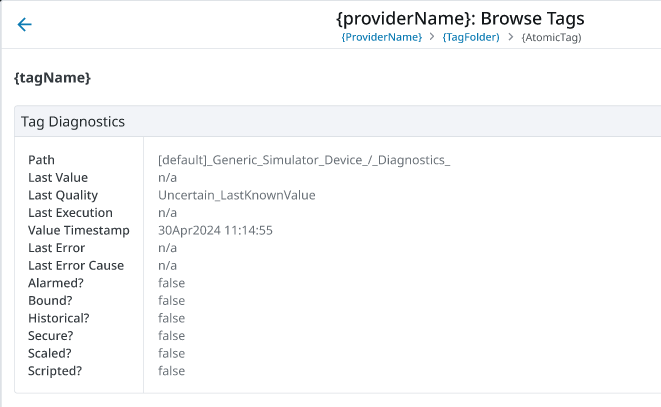Screen dimensions: 661x407
Task: Select the Last Execution label
Action: coord(70,213)
